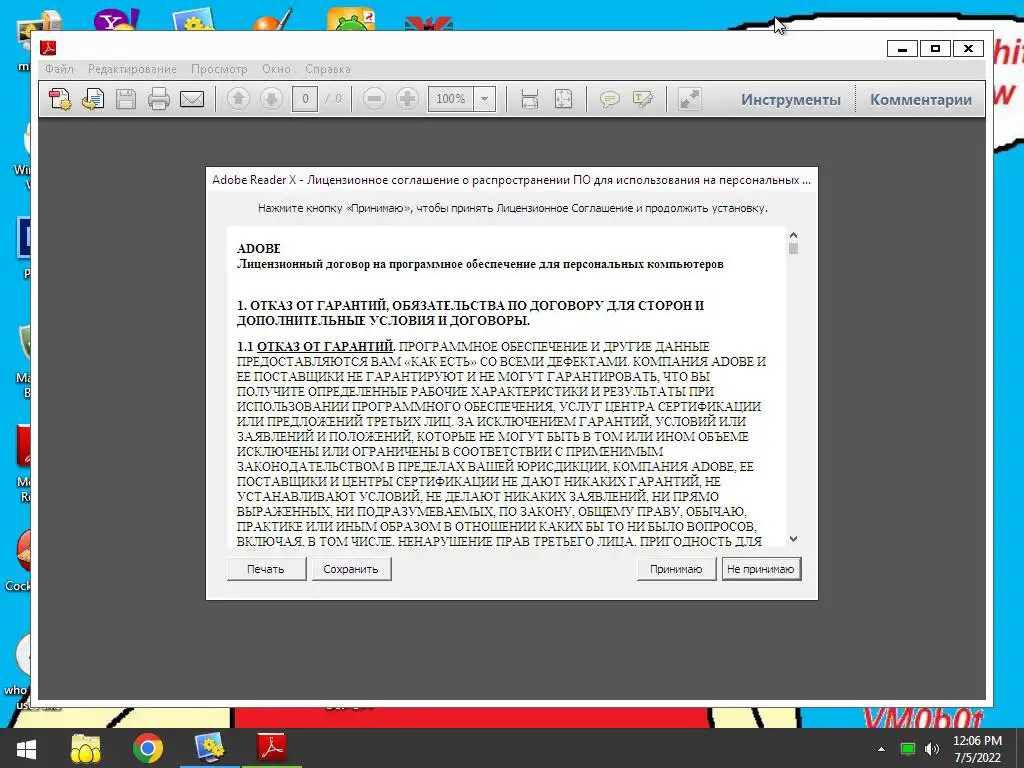This screenshot has height=768, width=1024.
Task: Go to next page arrow icon
Action: point(271,99)
